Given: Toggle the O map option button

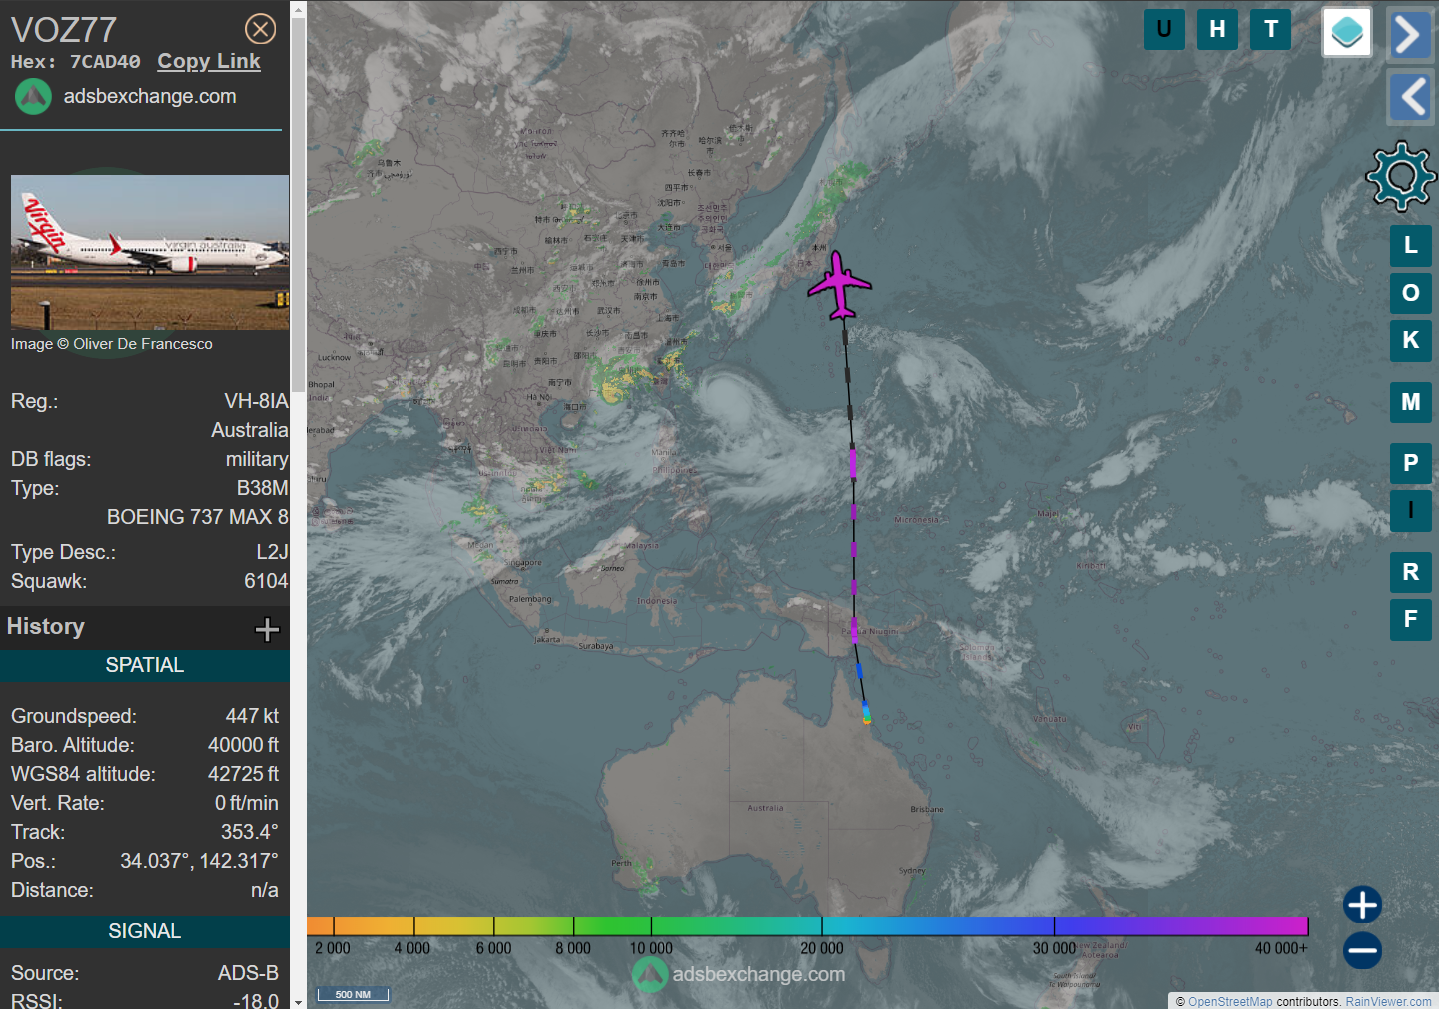Looking at the screenshot, I should [1411, 293].
